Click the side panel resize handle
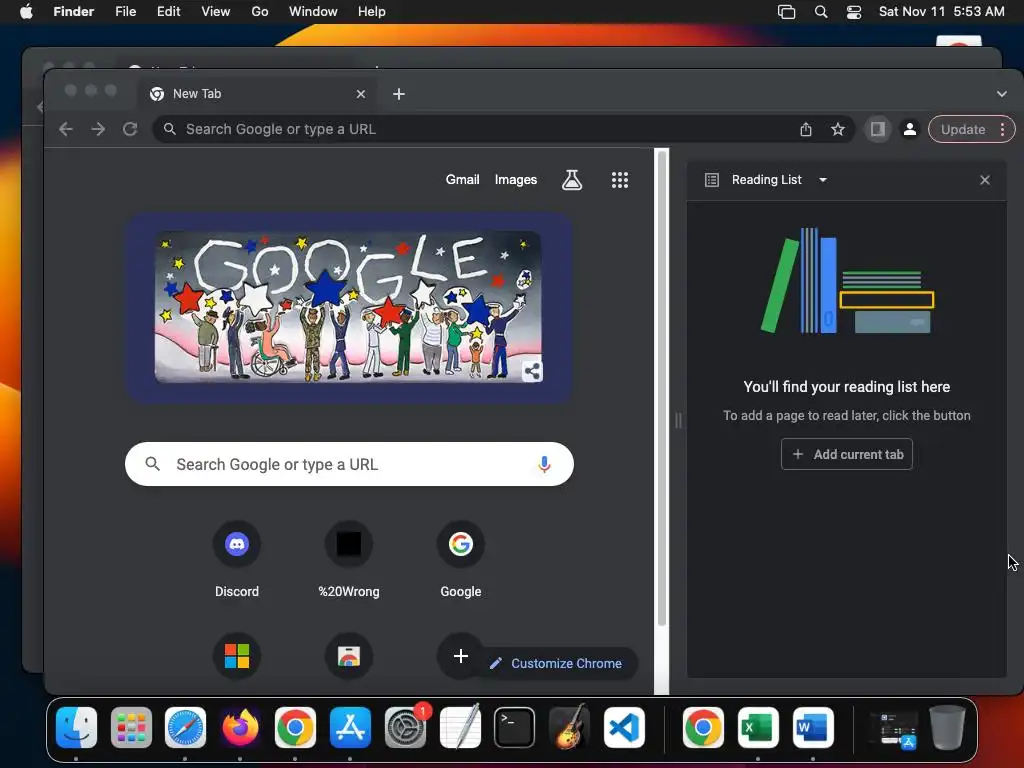1024x768 pixels. pos(679,421)
